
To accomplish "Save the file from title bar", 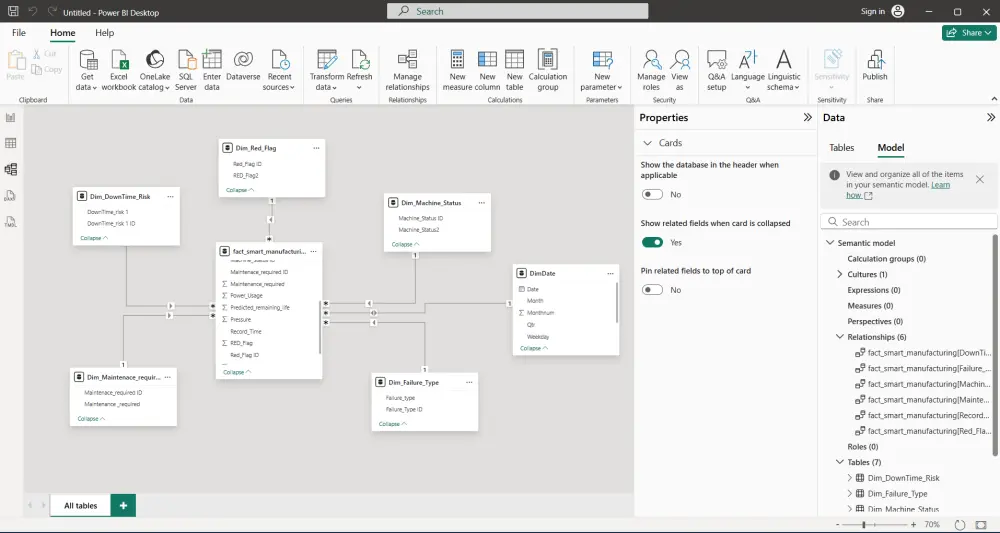I will coord(13,11).
